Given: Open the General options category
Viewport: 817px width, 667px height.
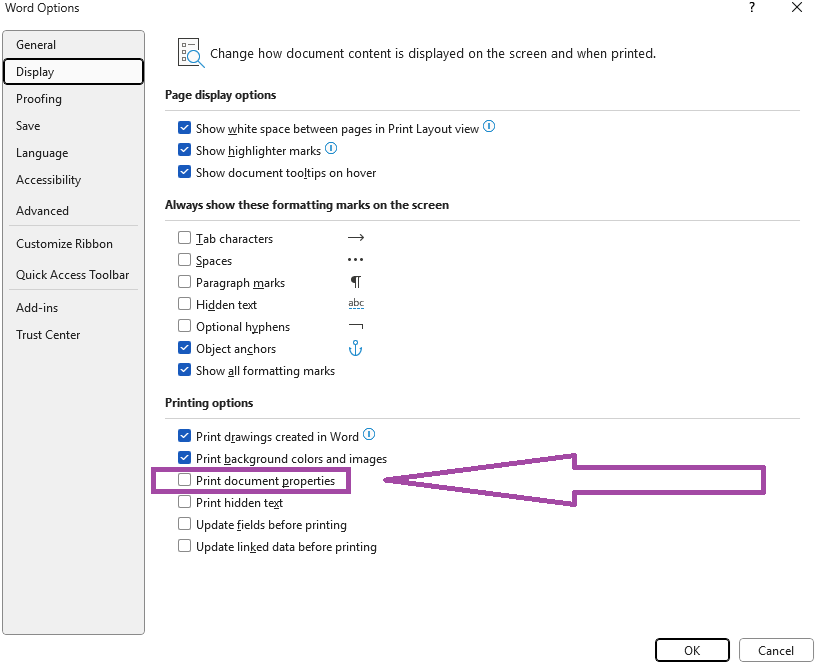Looking at the screenshot, I should [73, 45].
